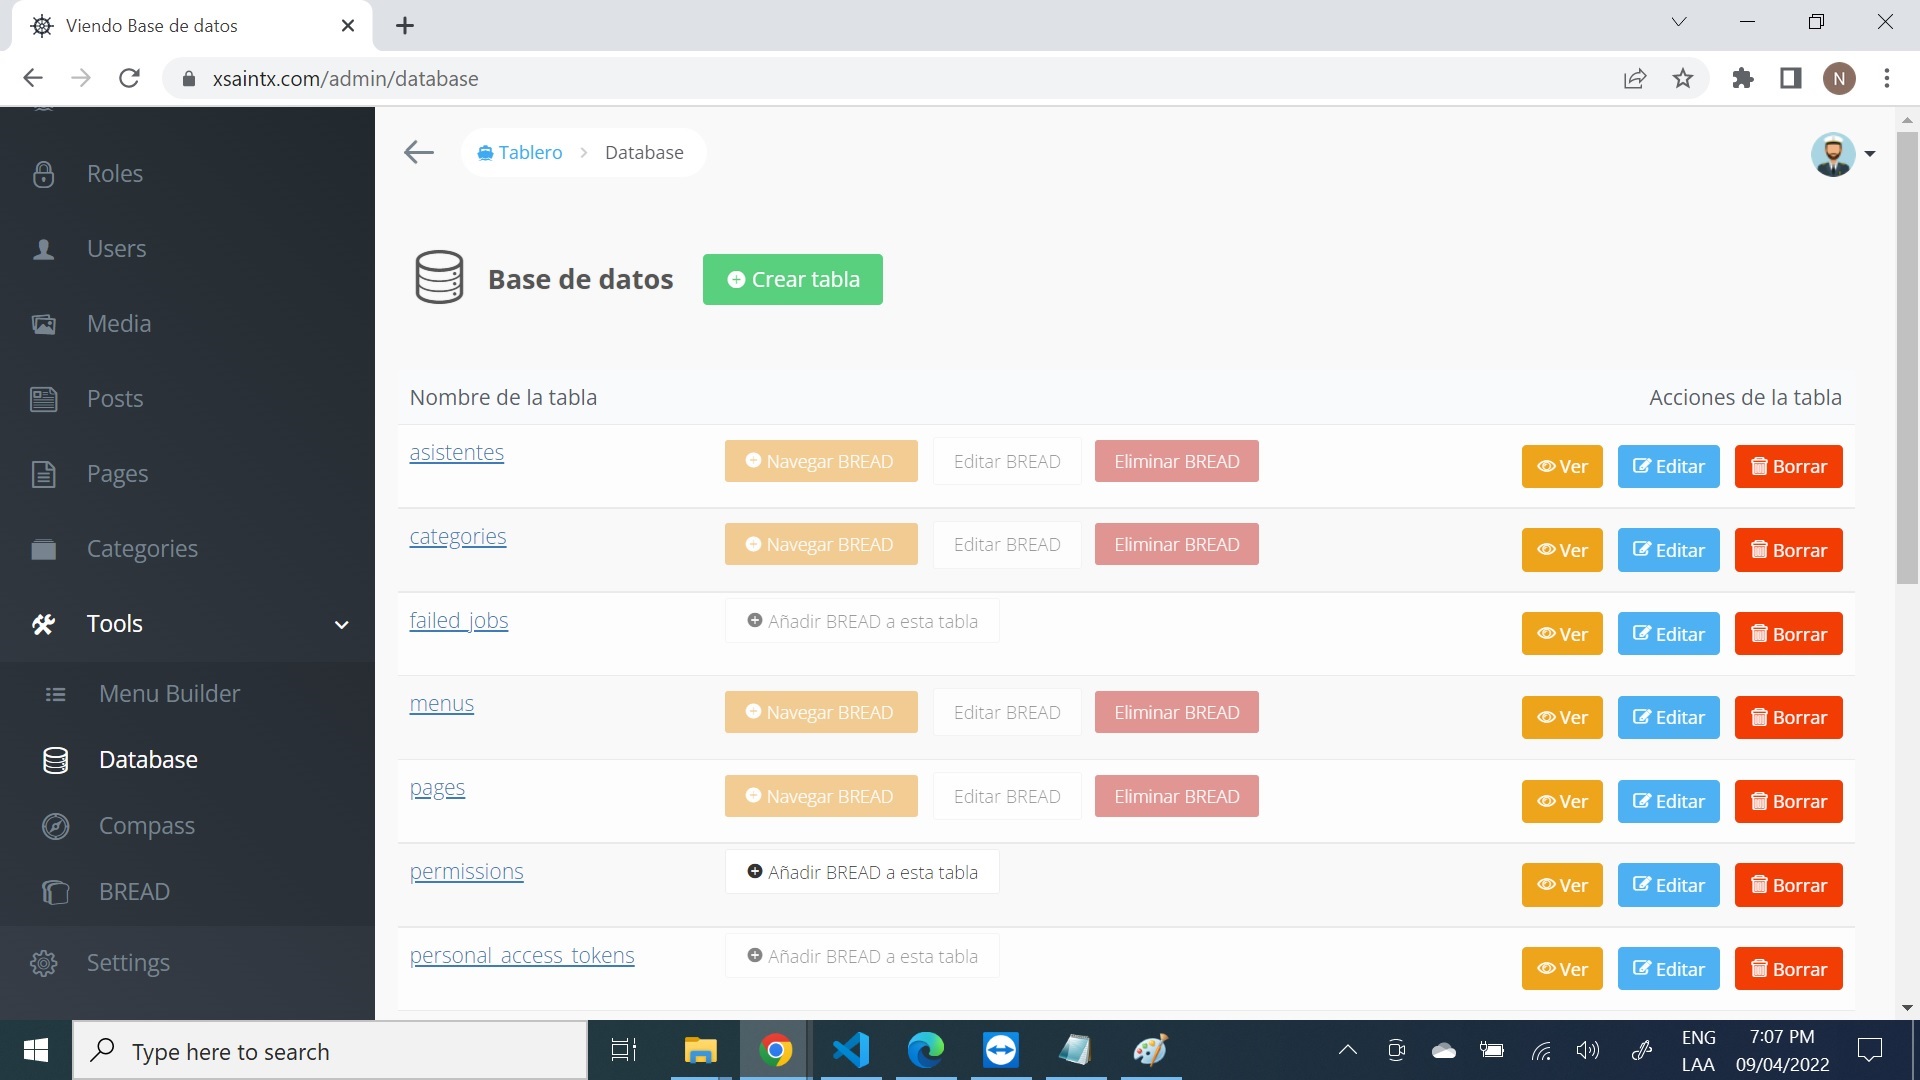Screen dimensions: 1920x1080
Task: Open Media from the sidebar
Action: [x=118, y=324]
